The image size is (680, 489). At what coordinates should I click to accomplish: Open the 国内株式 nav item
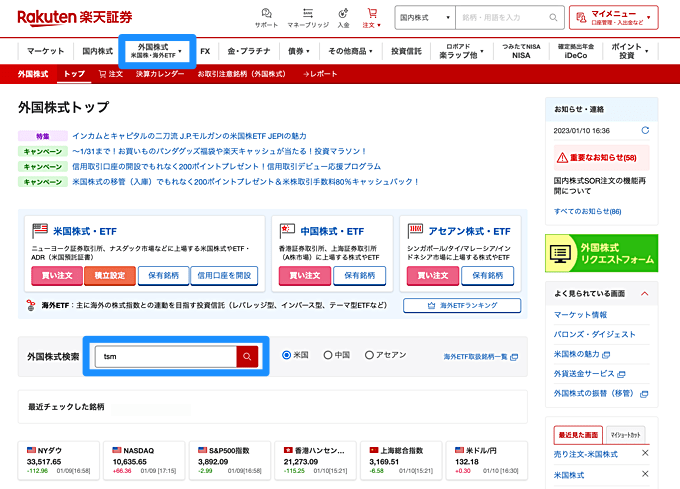pyautogui.click(x=98, y=51)
